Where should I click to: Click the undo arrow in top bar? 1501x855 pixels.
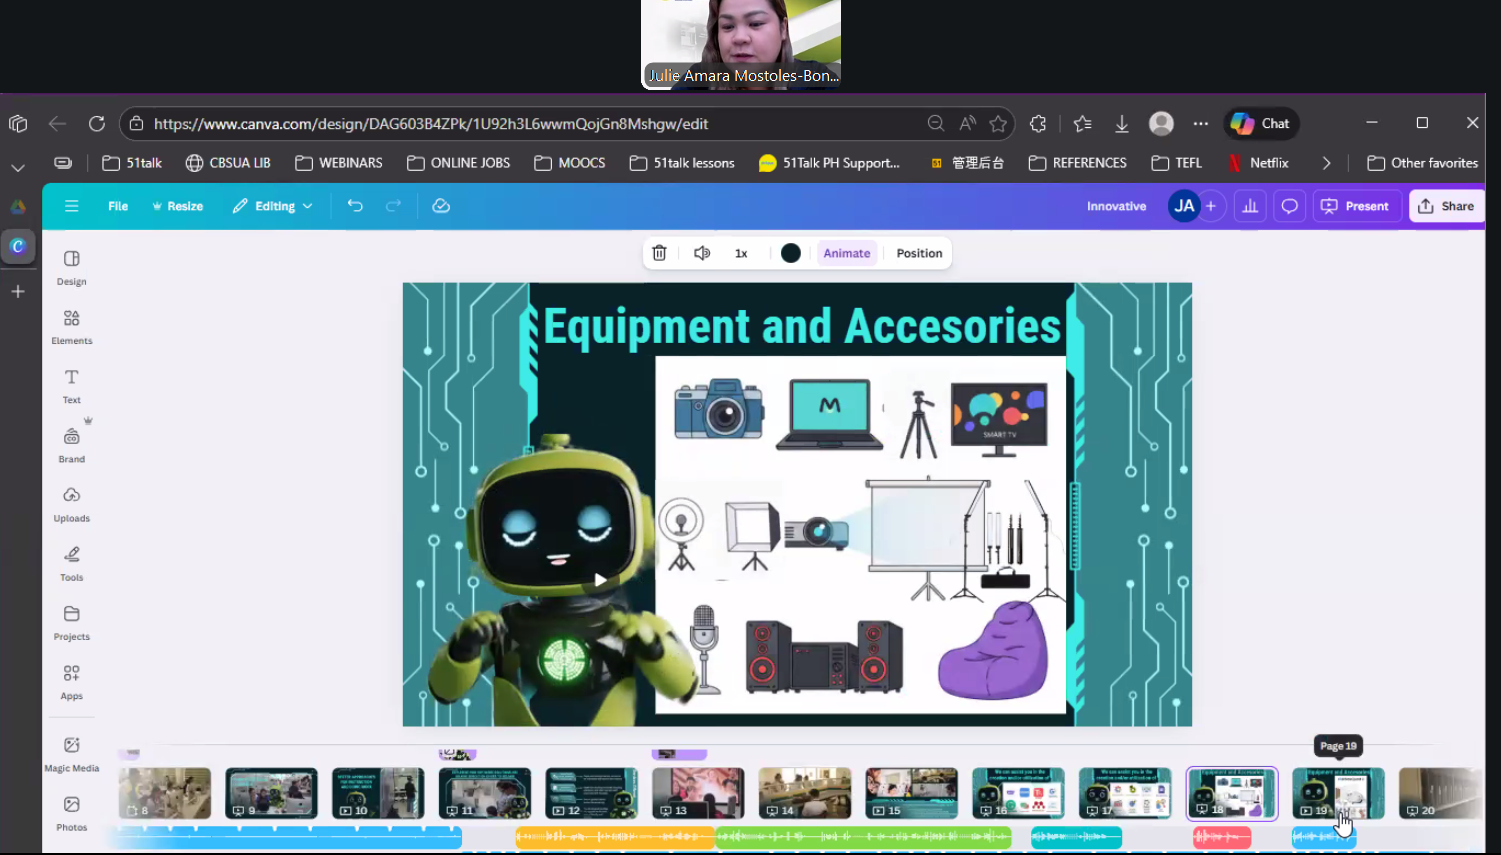[x=355, y=206]
